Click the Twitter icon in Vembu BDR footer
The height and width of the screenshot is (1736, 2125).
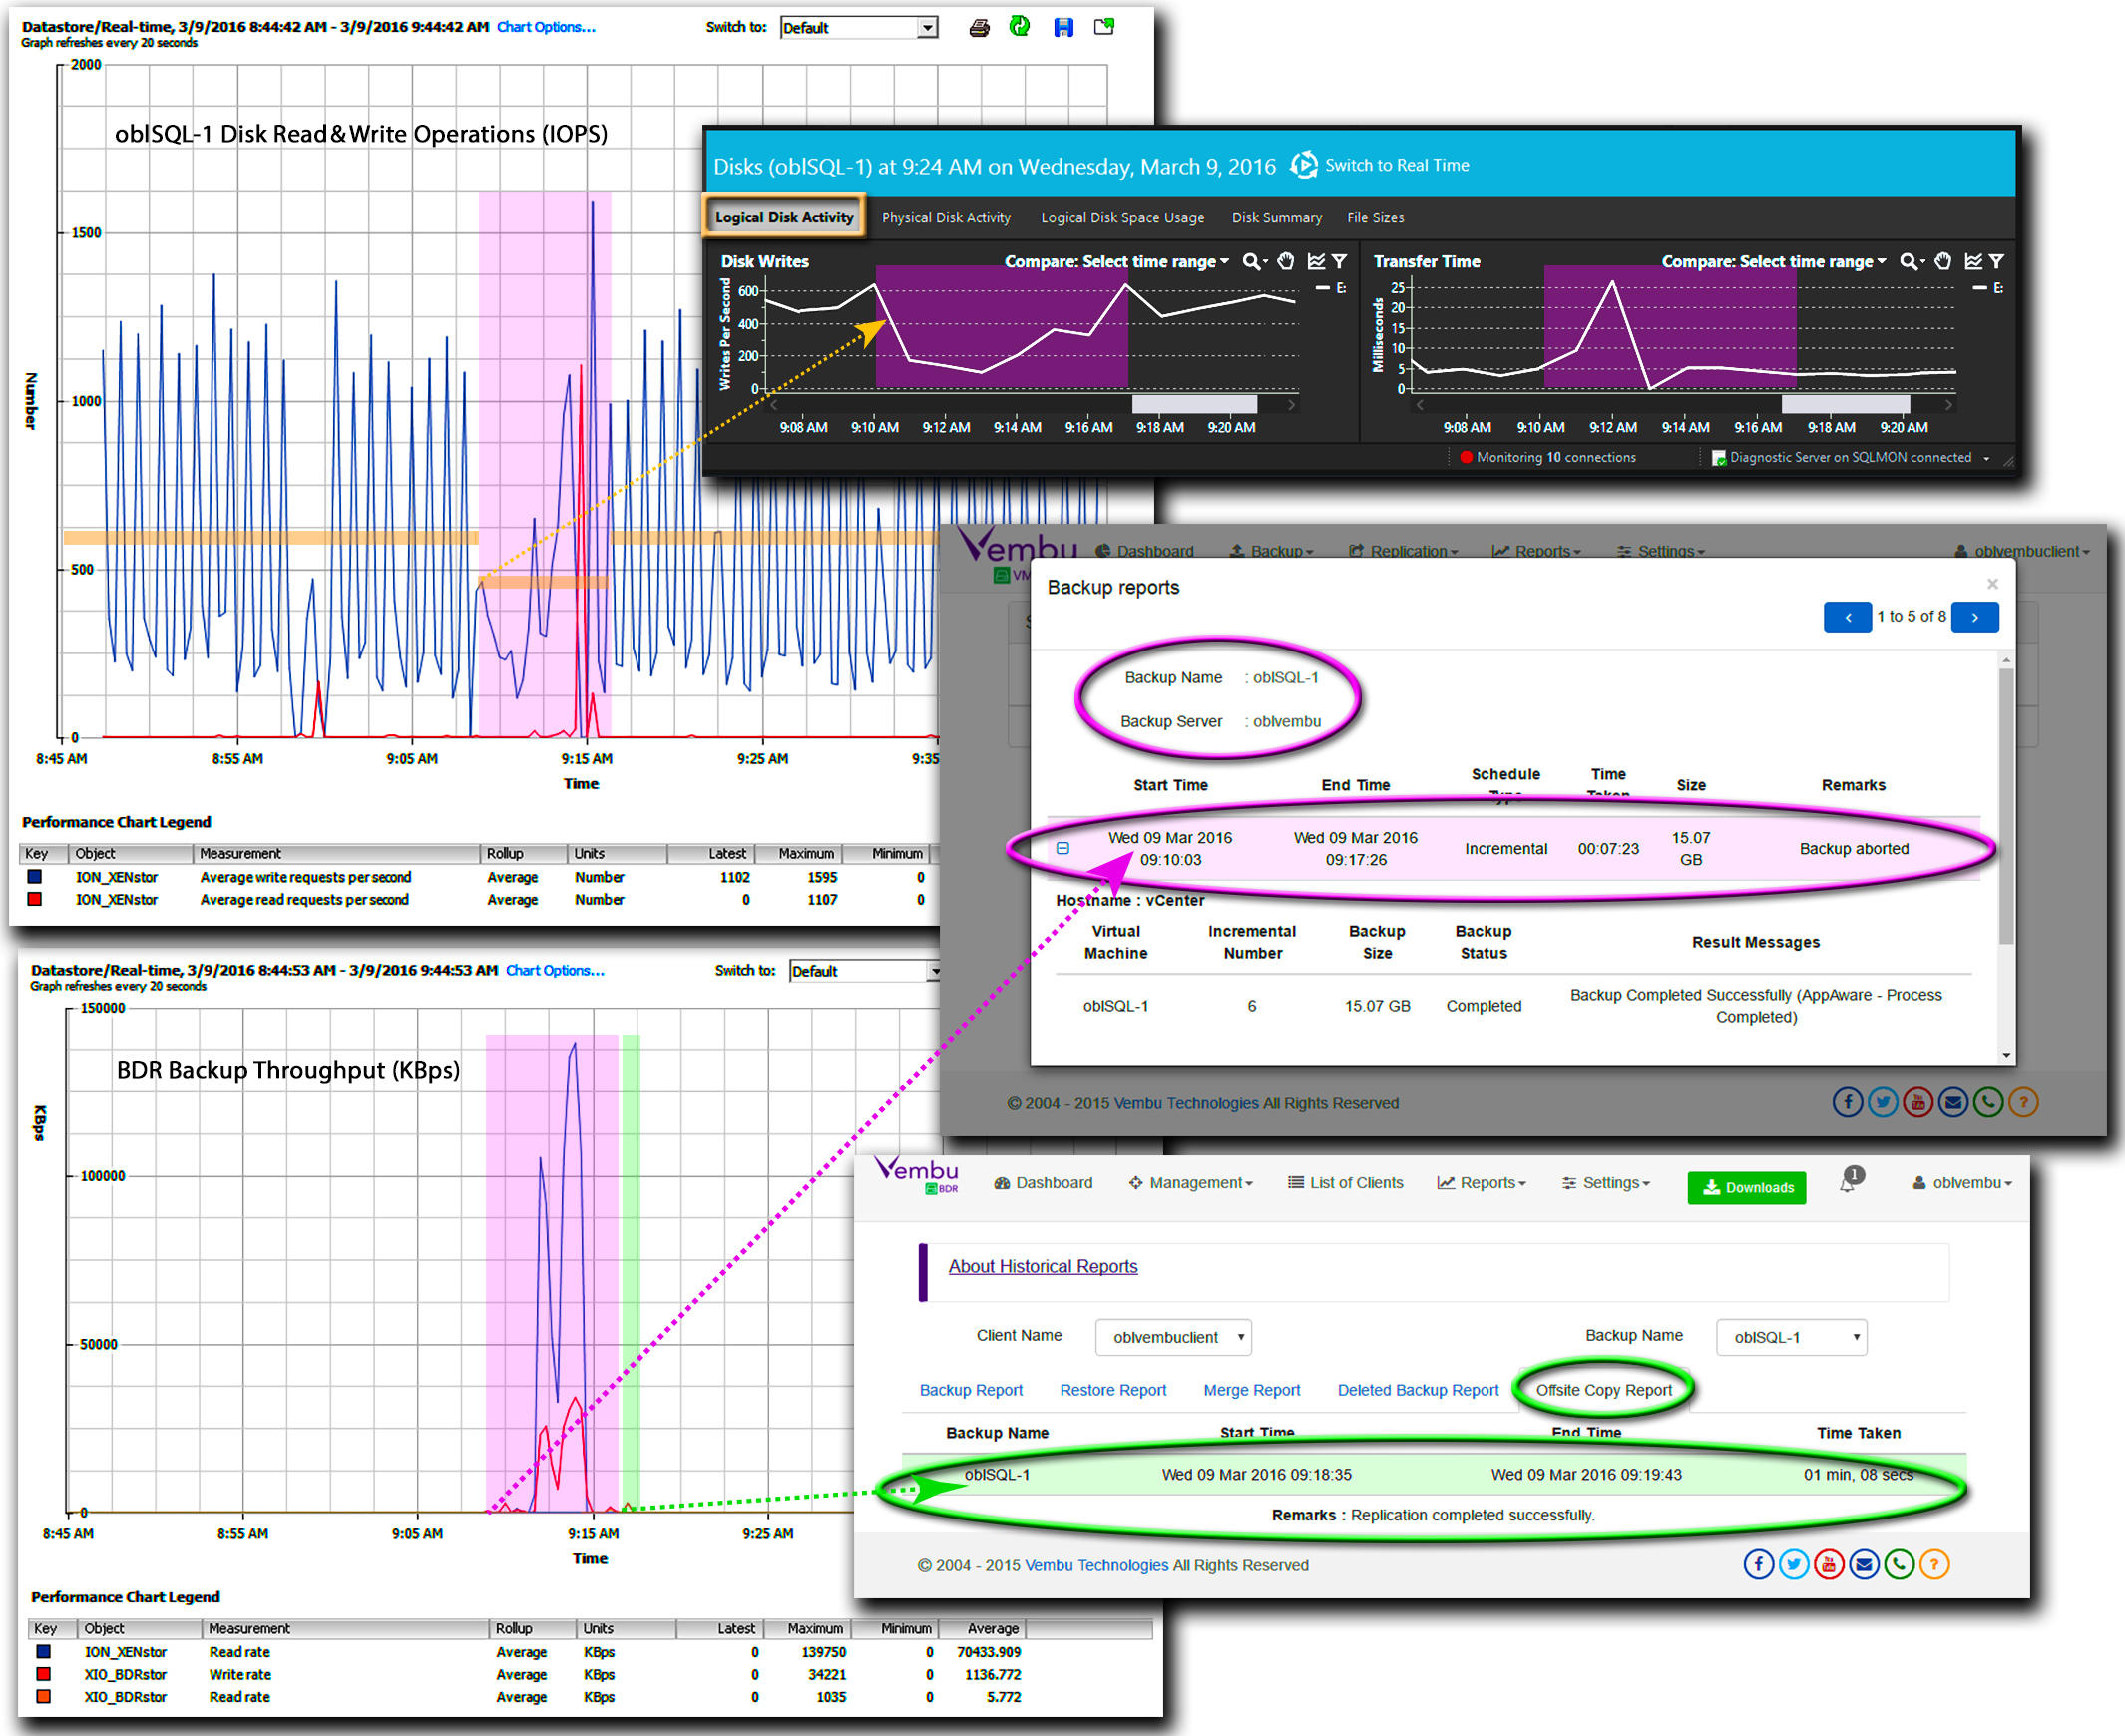[x=1794, y=1564]
